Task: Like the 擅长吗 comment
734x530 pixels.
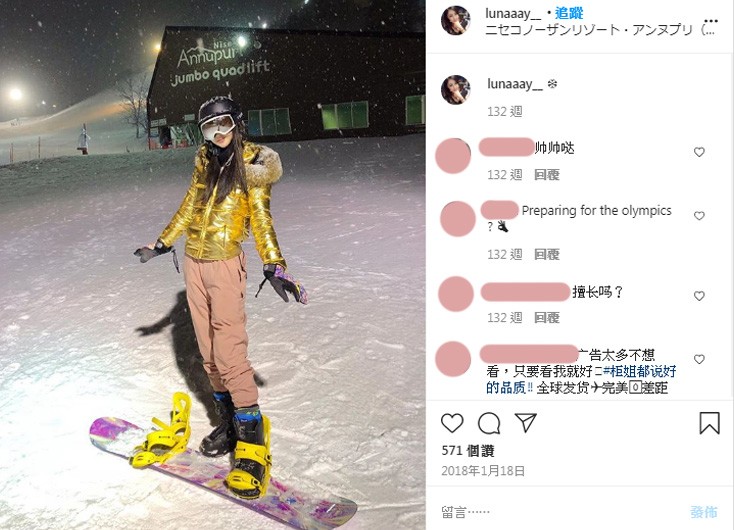Action: 699,296
